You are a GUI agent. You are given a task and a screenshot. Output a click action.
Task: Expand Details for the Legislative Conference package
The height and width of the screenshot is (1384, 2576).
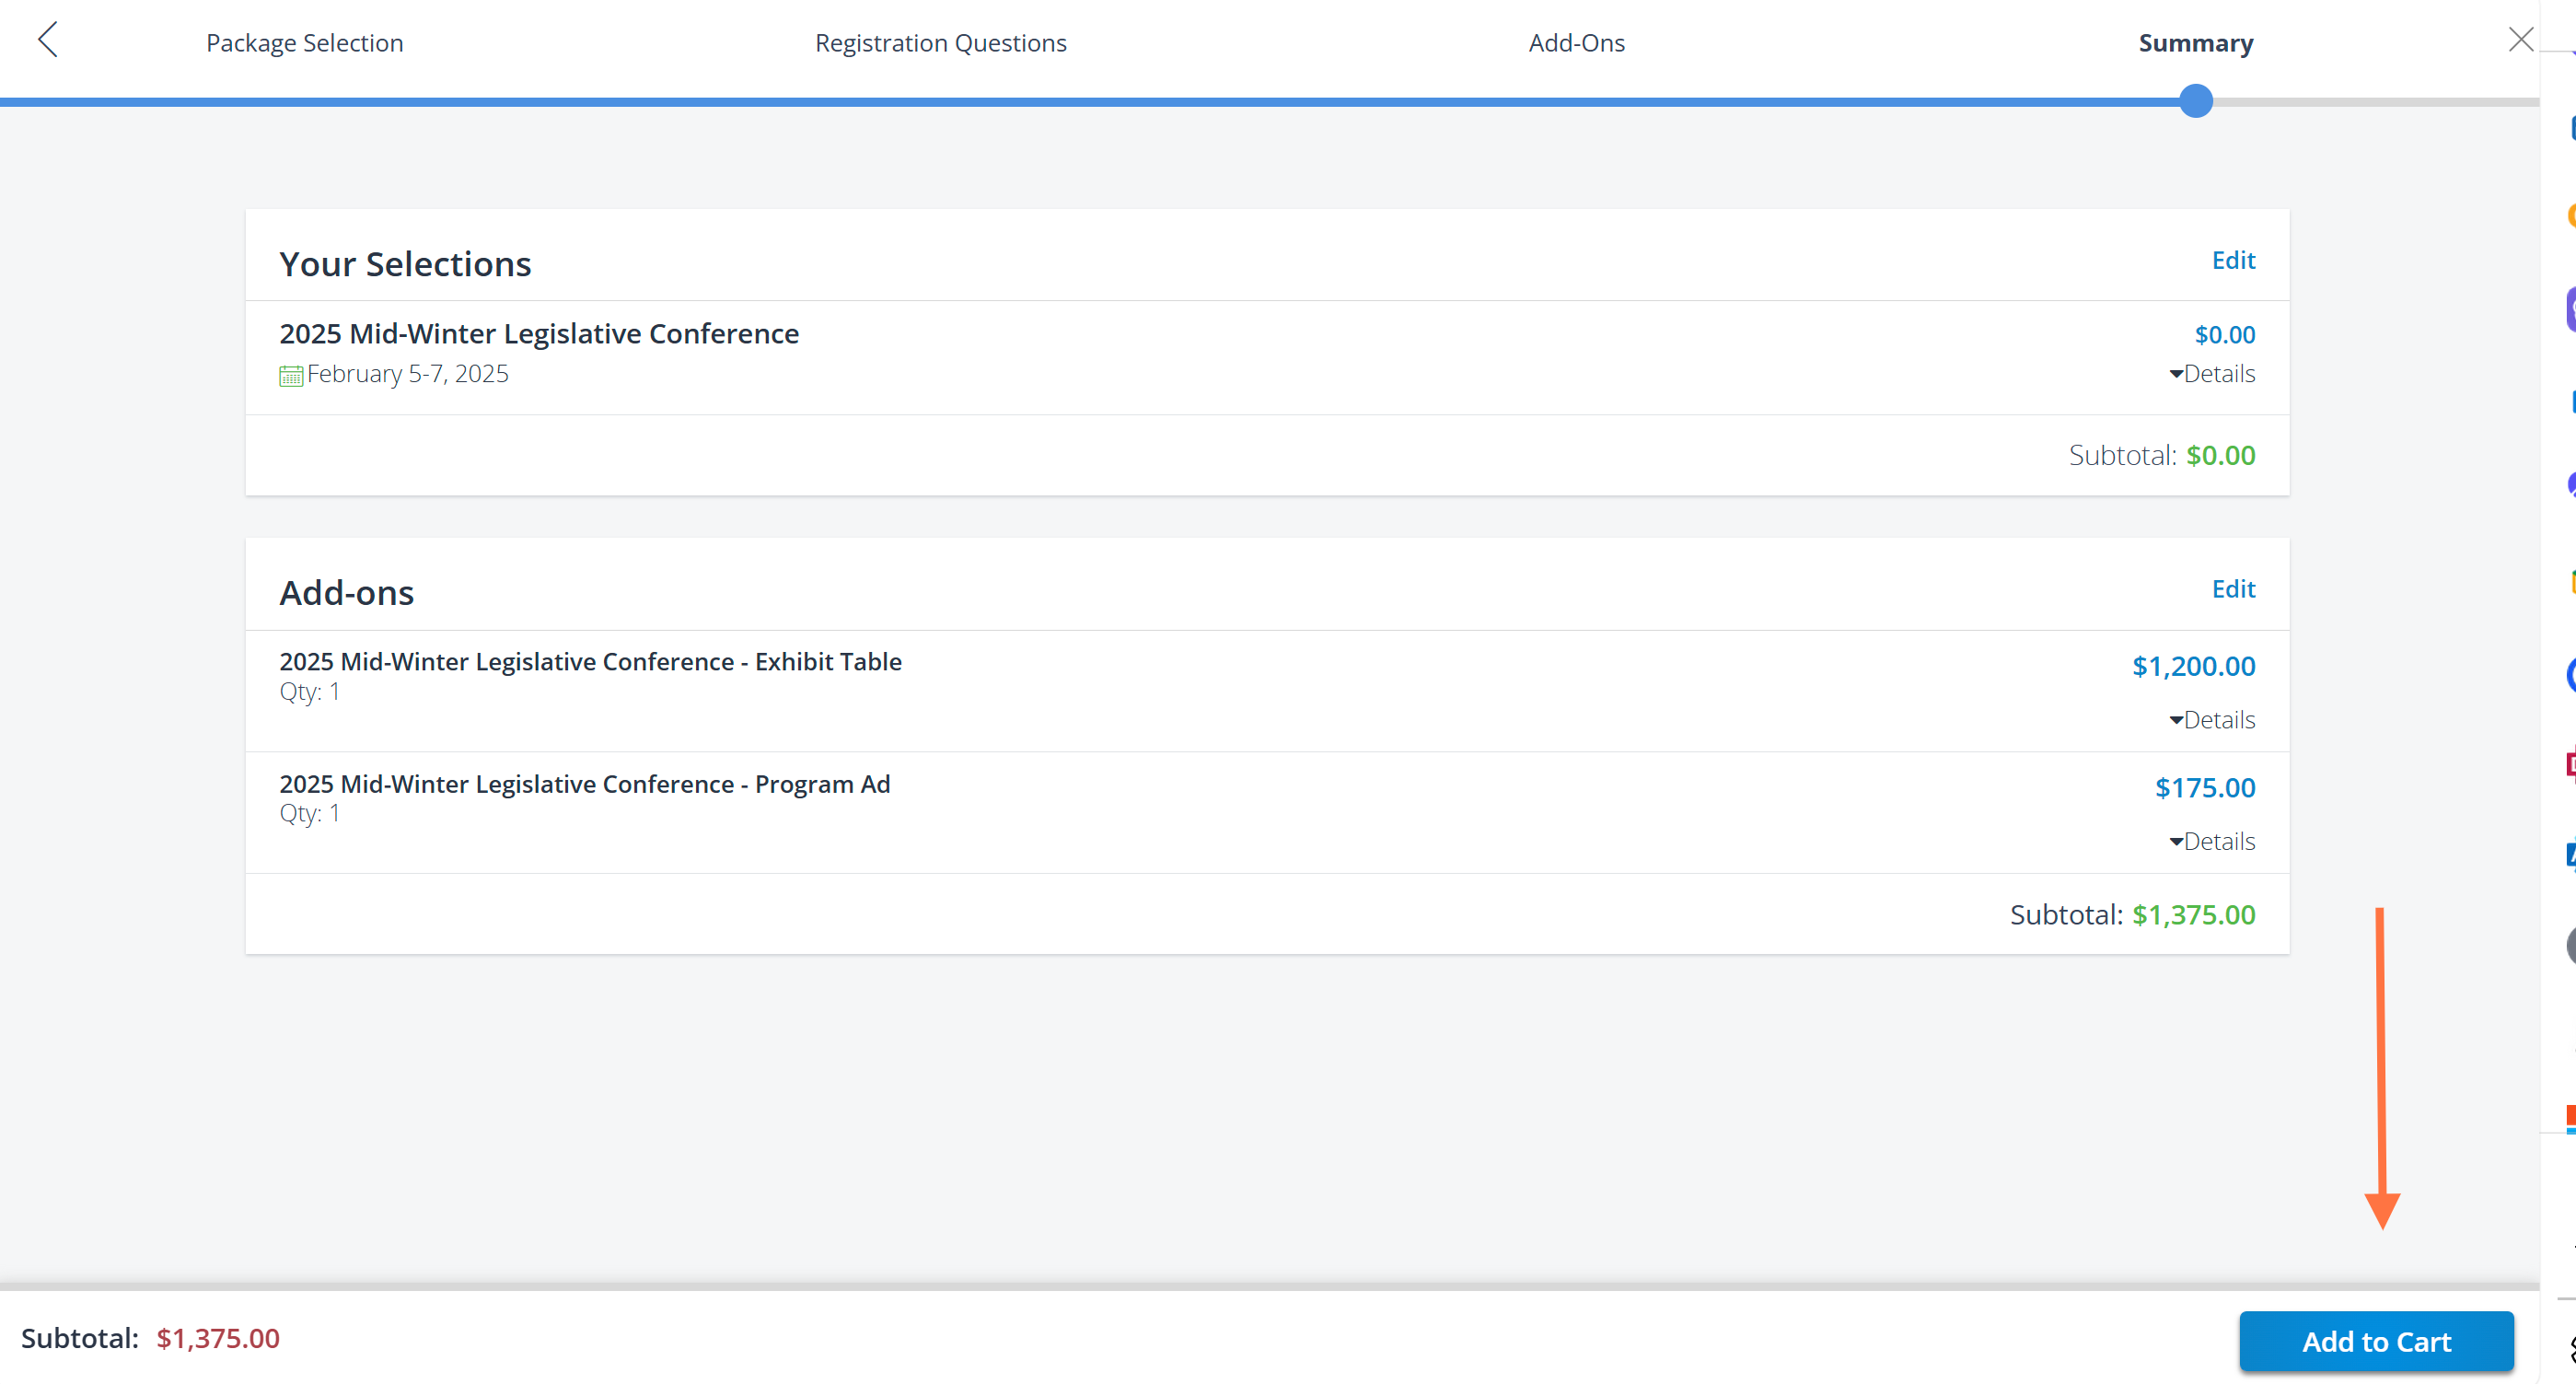pyautogui.click(x=2212, y=374)
